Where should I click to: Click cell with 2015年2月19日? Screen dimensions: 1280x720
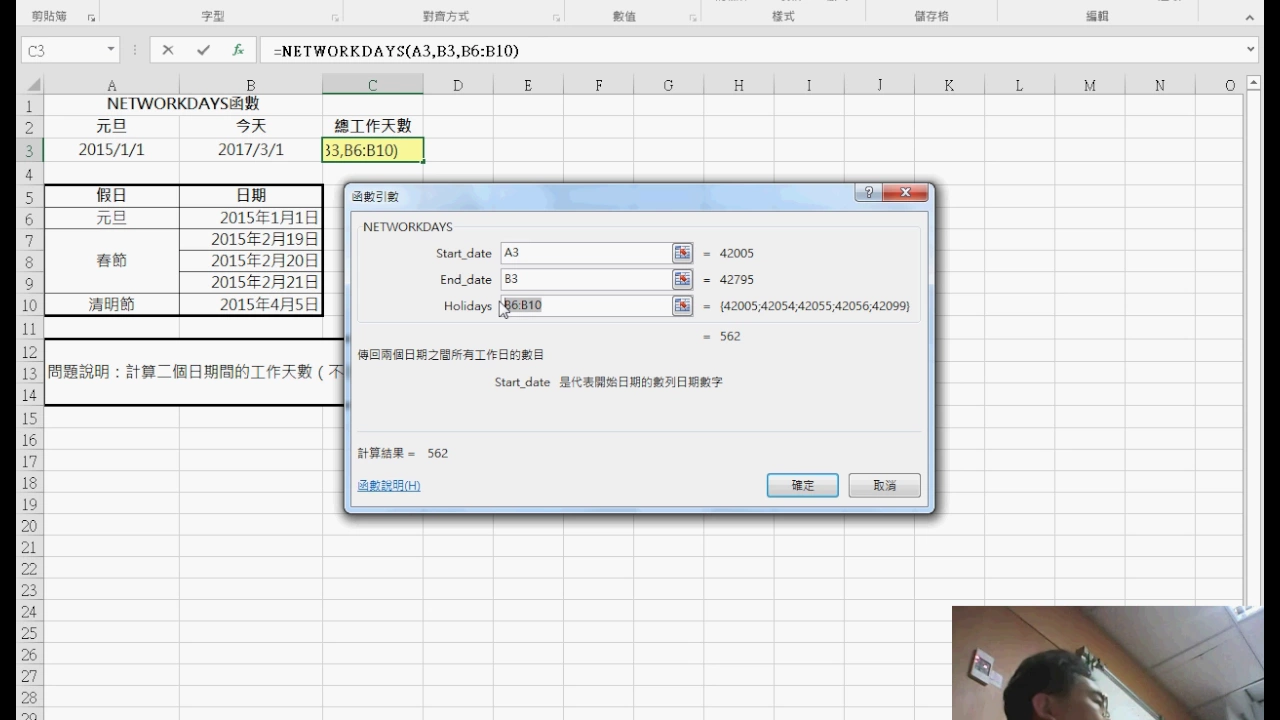[251, 239]
